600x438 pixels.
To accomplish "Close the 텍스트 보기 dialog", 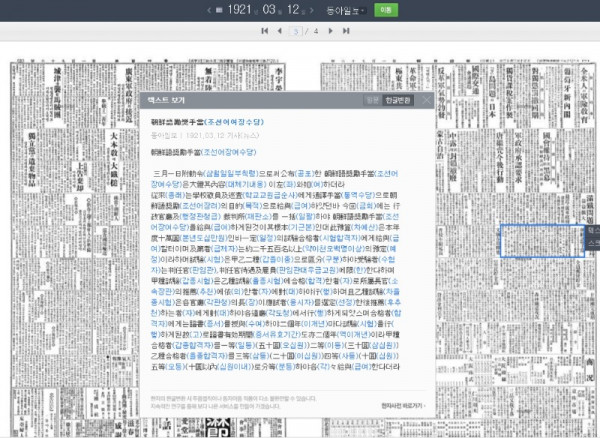I will (427, 100).
